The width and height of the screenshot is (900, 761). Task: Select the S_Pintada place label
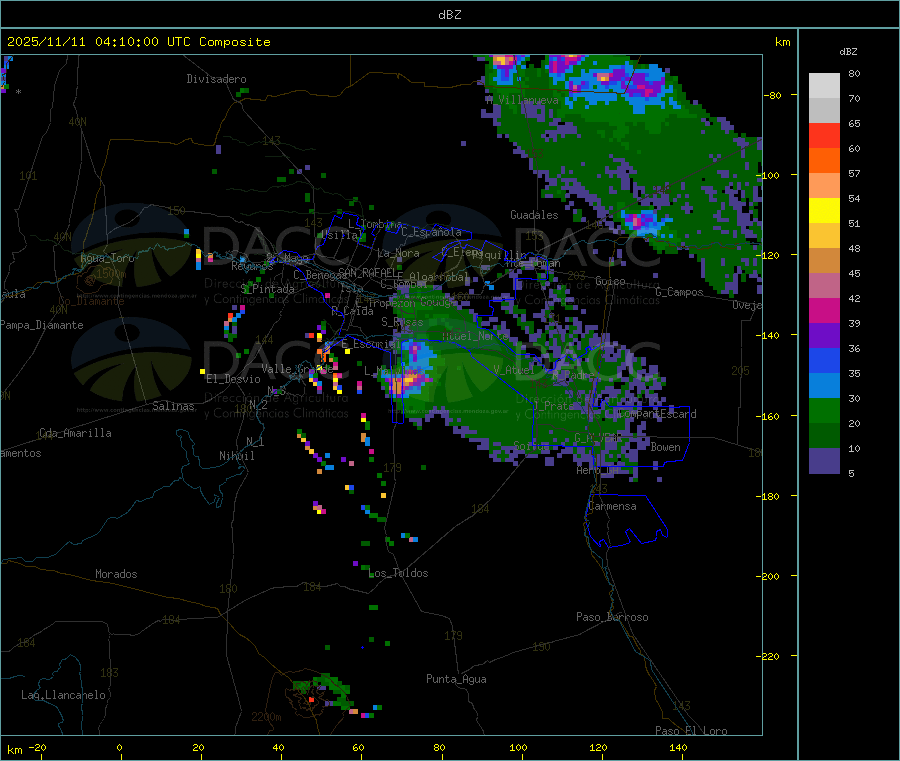267,289
